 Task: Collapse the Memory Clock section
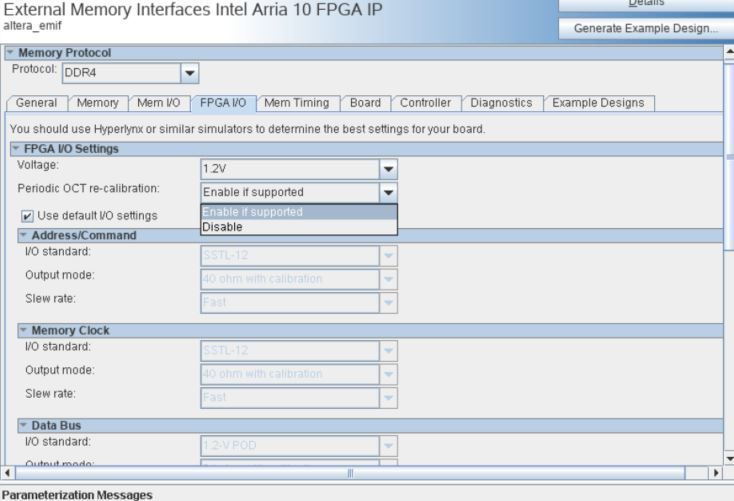(23, 331)
